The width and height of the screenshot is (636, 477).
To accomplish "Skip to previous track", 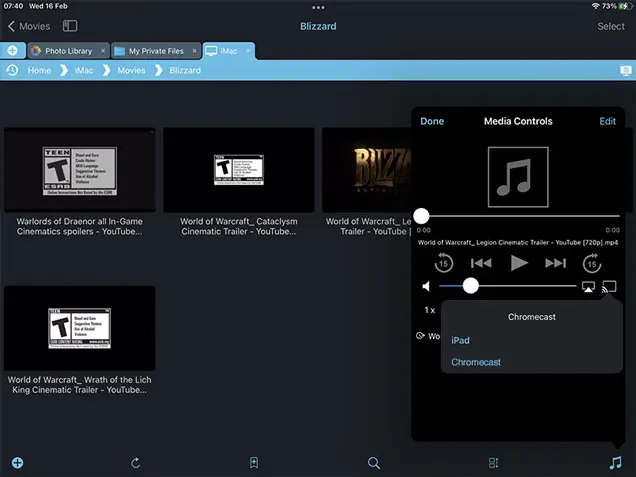I will (x=481, y=263).
